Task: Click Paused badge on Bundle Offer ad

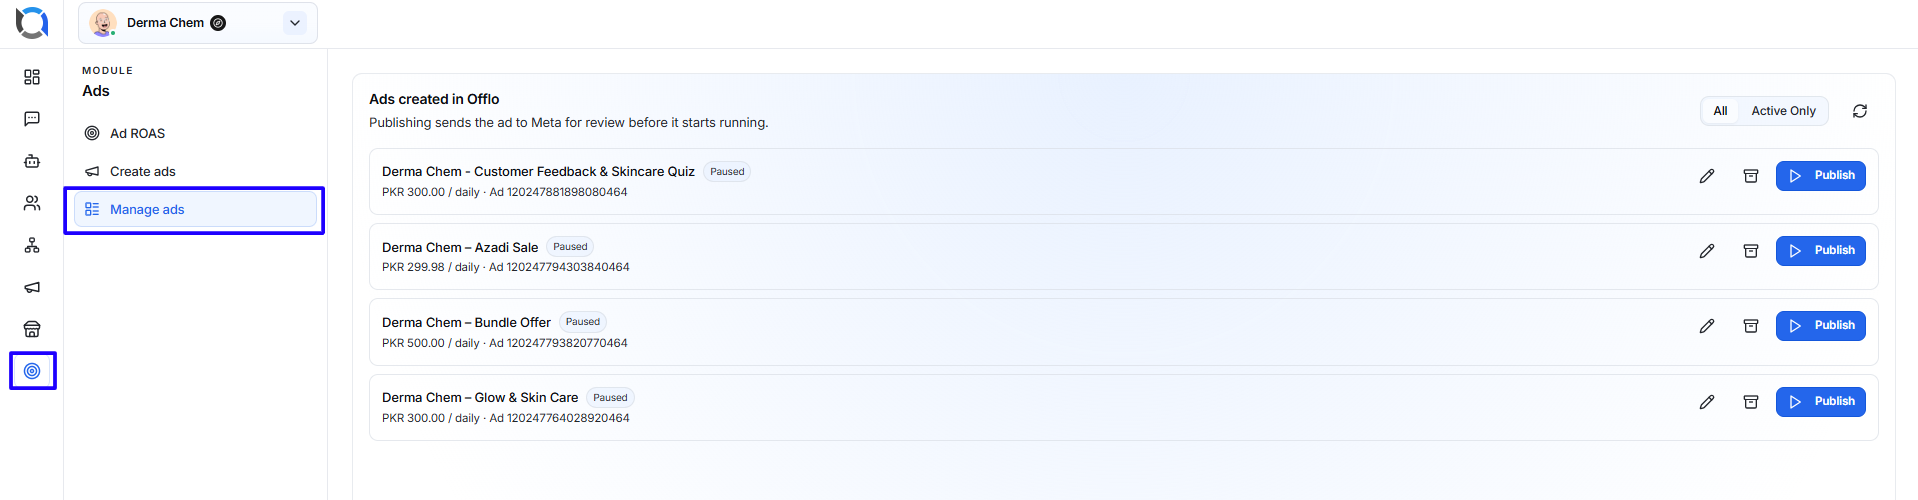Action: [583, 322]
